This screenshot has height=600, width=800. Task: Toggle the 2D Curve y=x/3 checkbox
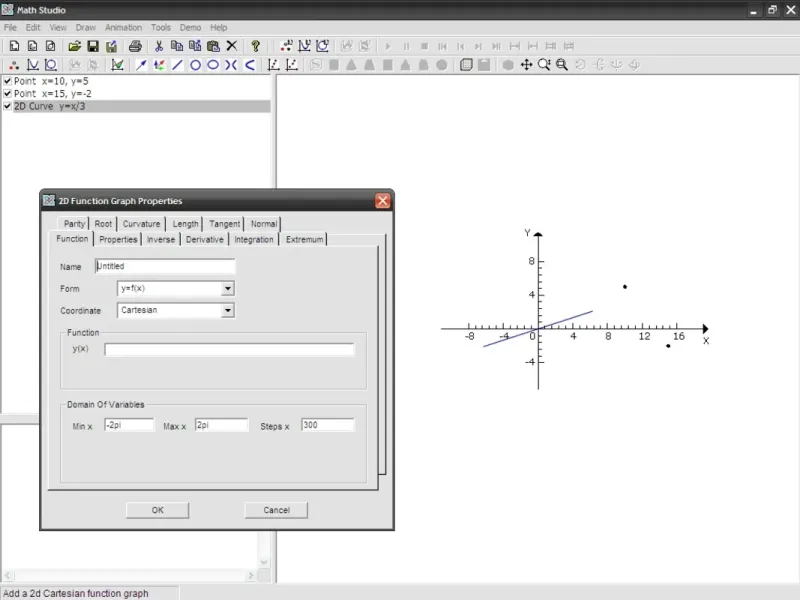(8, 106)
